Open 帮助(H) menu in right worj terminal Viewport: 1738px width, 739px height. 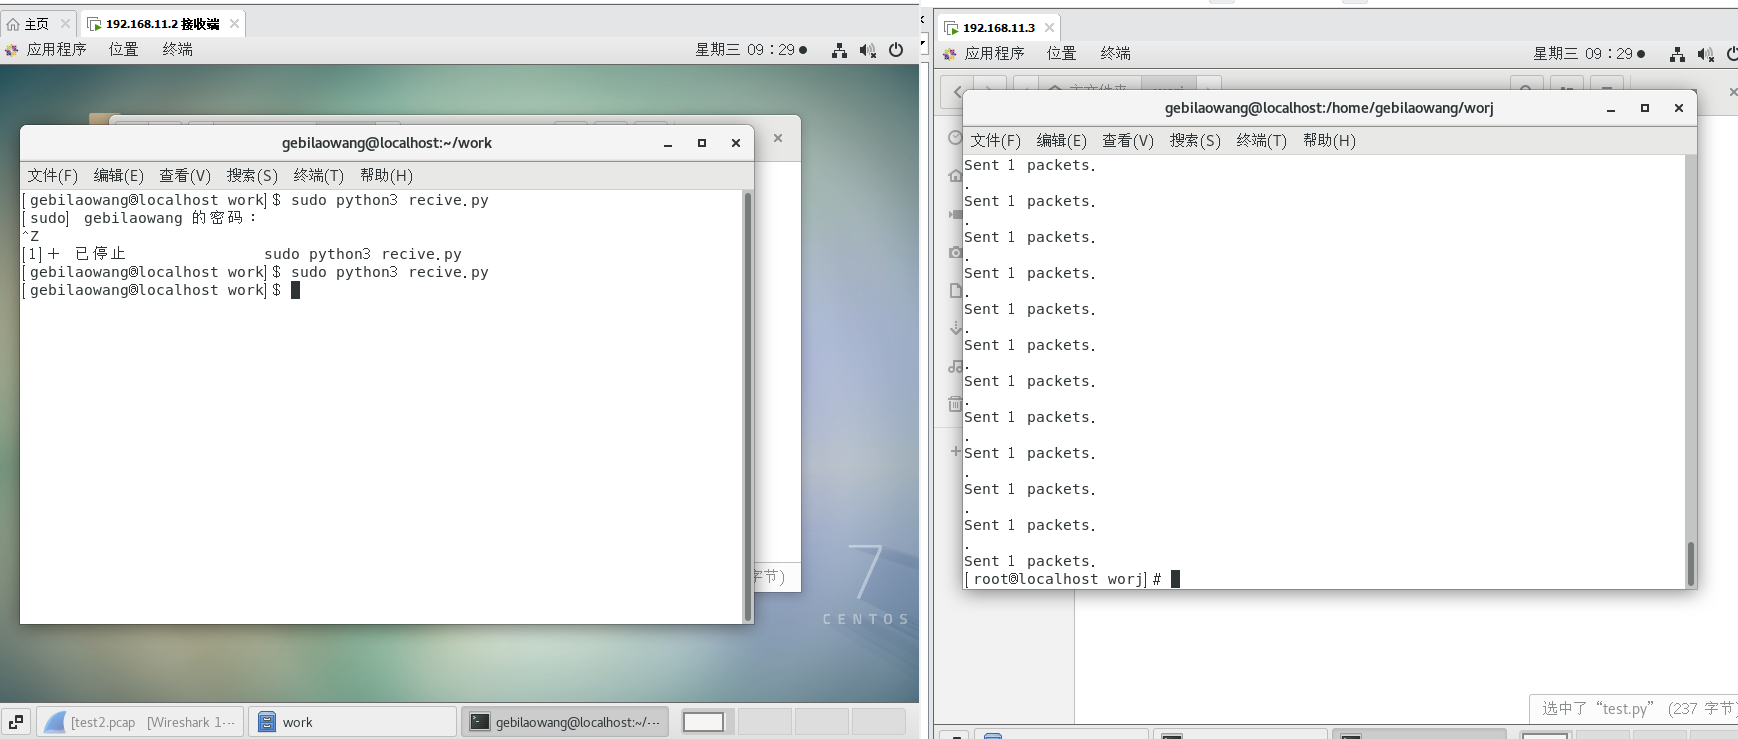(1329, 140)
